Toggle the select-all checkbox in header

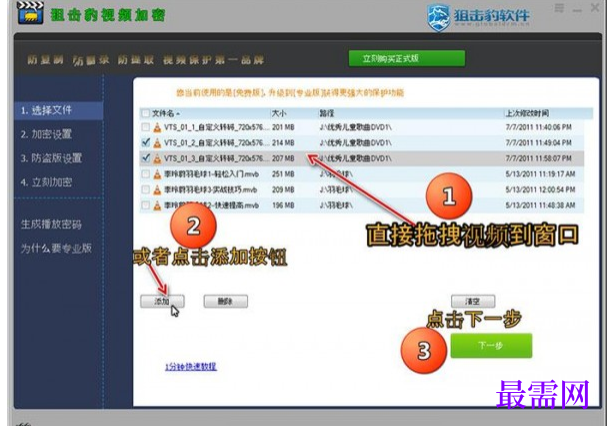145,113
